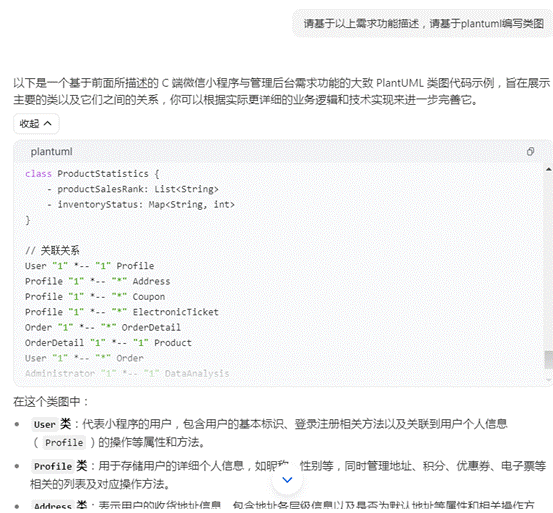Click the code scrollbar thumb
Viewport: 553px width, 513px height.
click(548, 360)
